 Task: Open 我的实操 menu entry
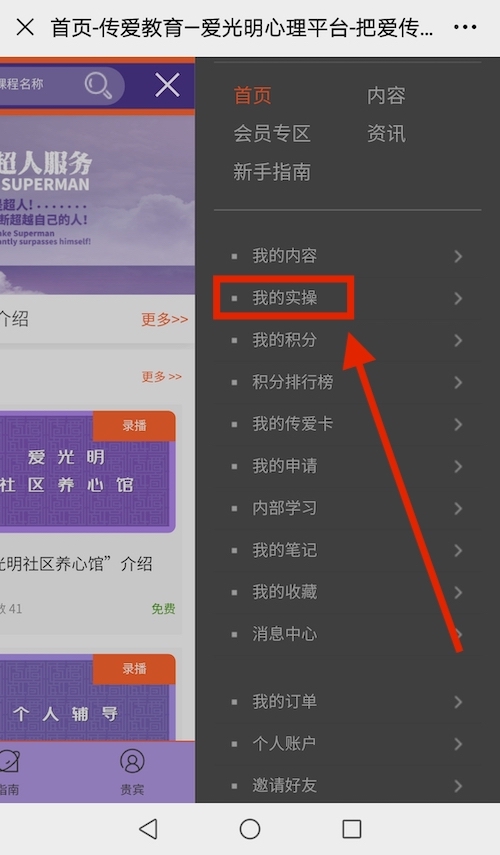tap(284, 298)
